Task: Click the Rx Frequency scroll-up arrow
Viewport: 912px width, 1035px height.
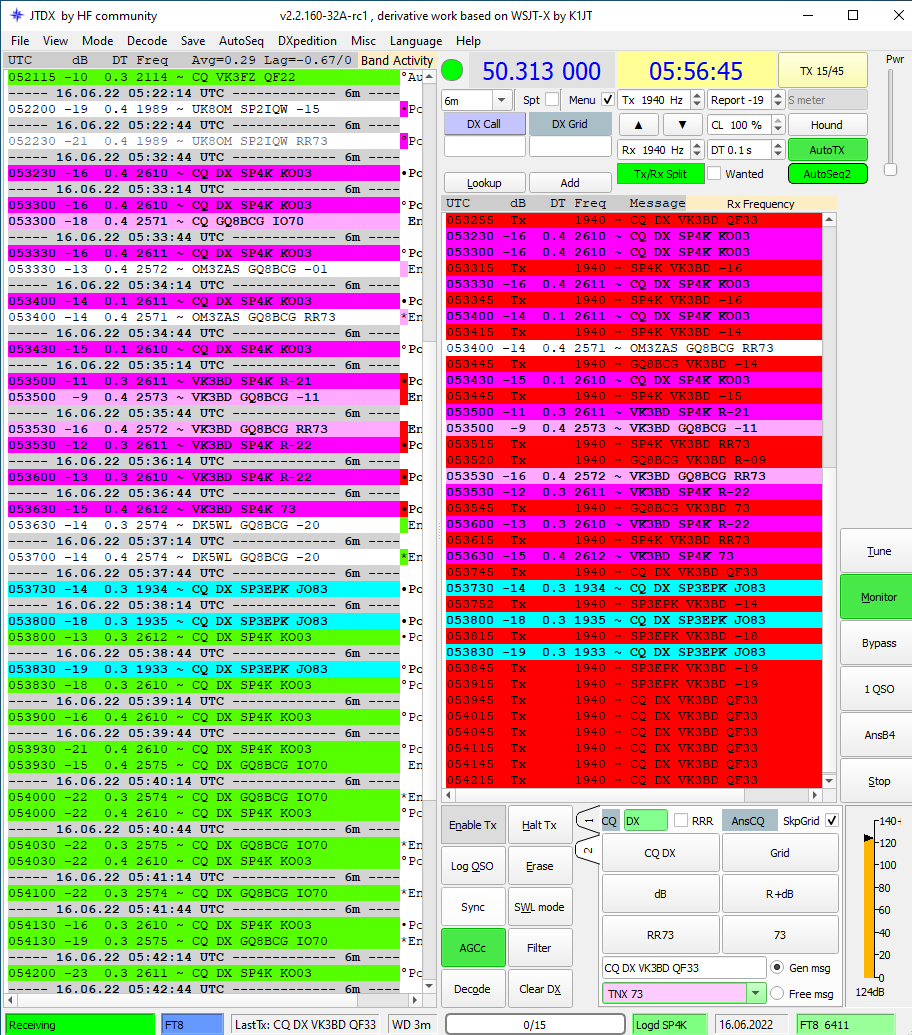Action: click(830, 219)
